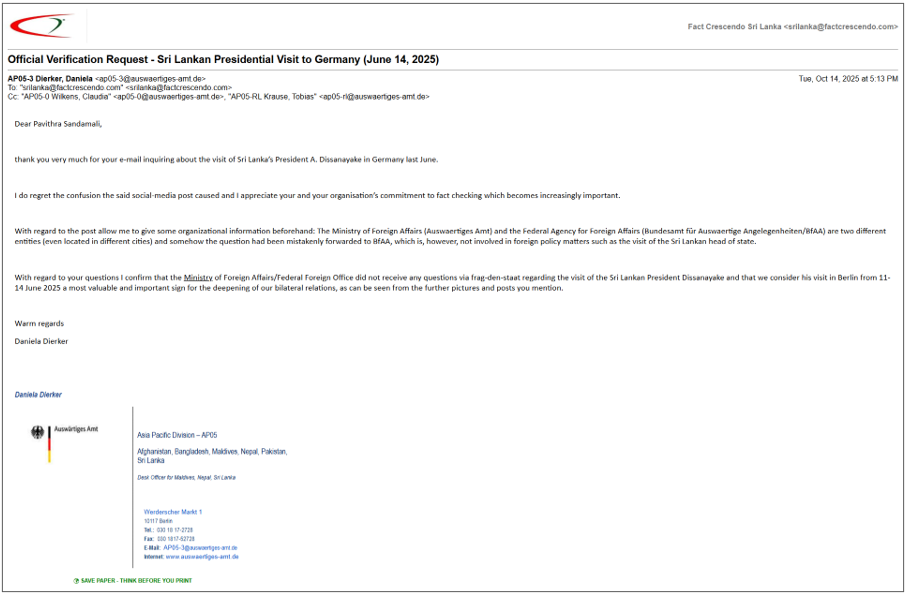Open the Werderscher Markt 1 address link

click(173, 512)
